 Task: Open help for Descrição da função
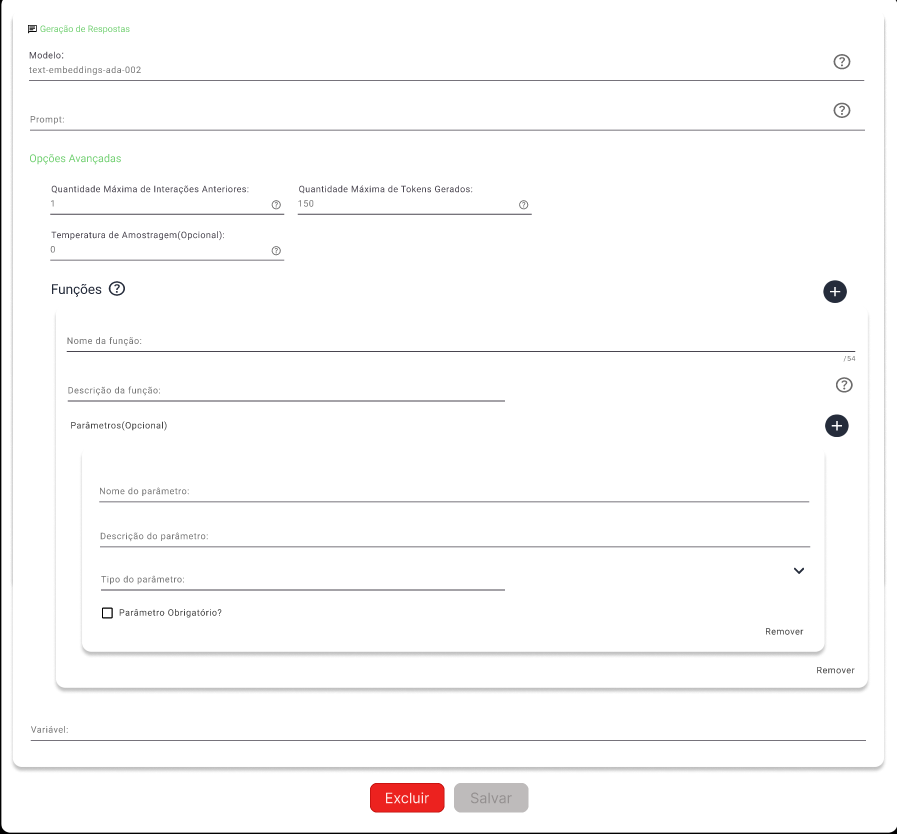tap(844, 385)
